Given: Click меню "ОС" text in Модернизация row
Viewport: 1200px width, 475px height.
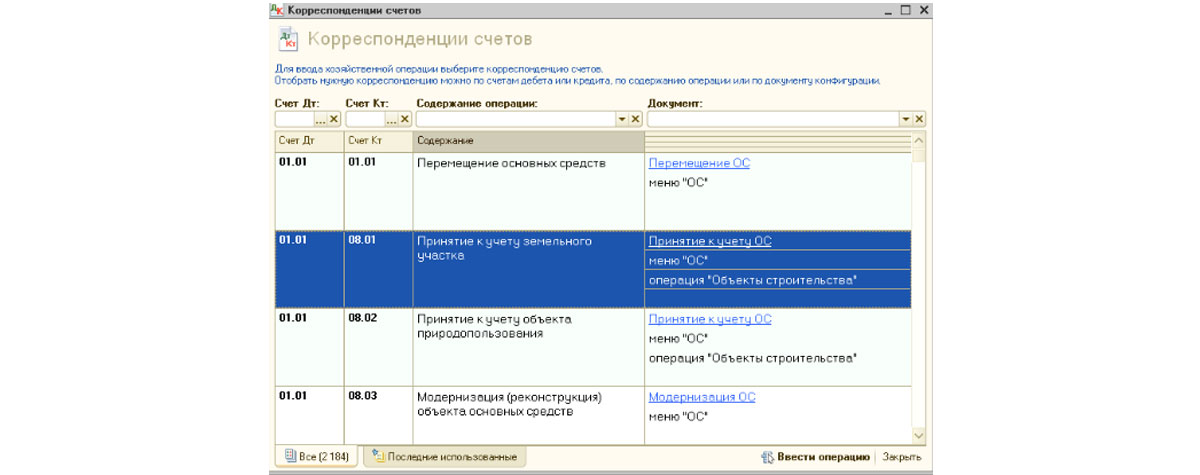Looking at the screenshot, I should pyautogui.click(x=678, y=416).
